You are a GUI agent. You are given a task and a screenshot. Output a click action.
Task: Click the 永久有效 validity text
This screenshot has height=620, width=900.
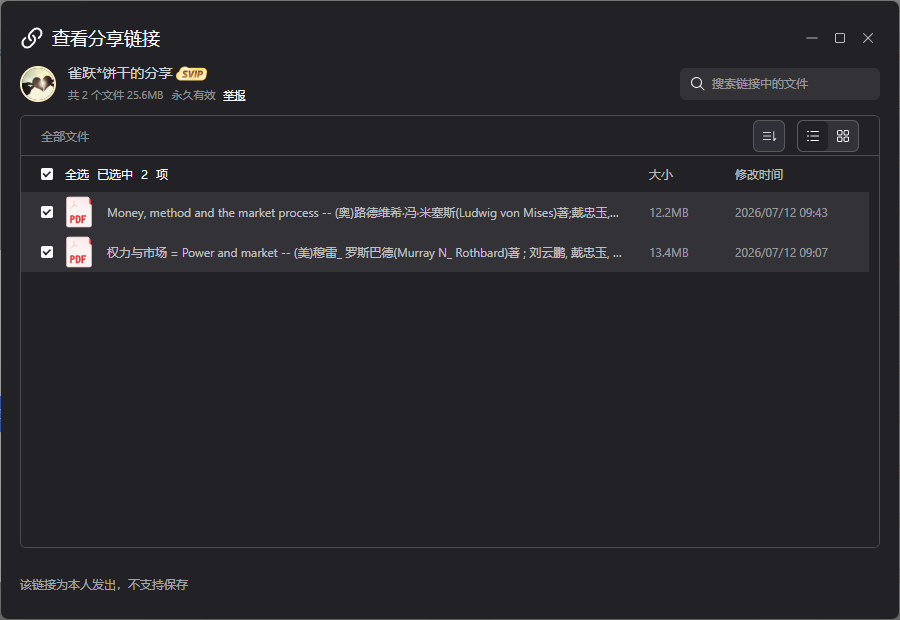tap(193, 95)
